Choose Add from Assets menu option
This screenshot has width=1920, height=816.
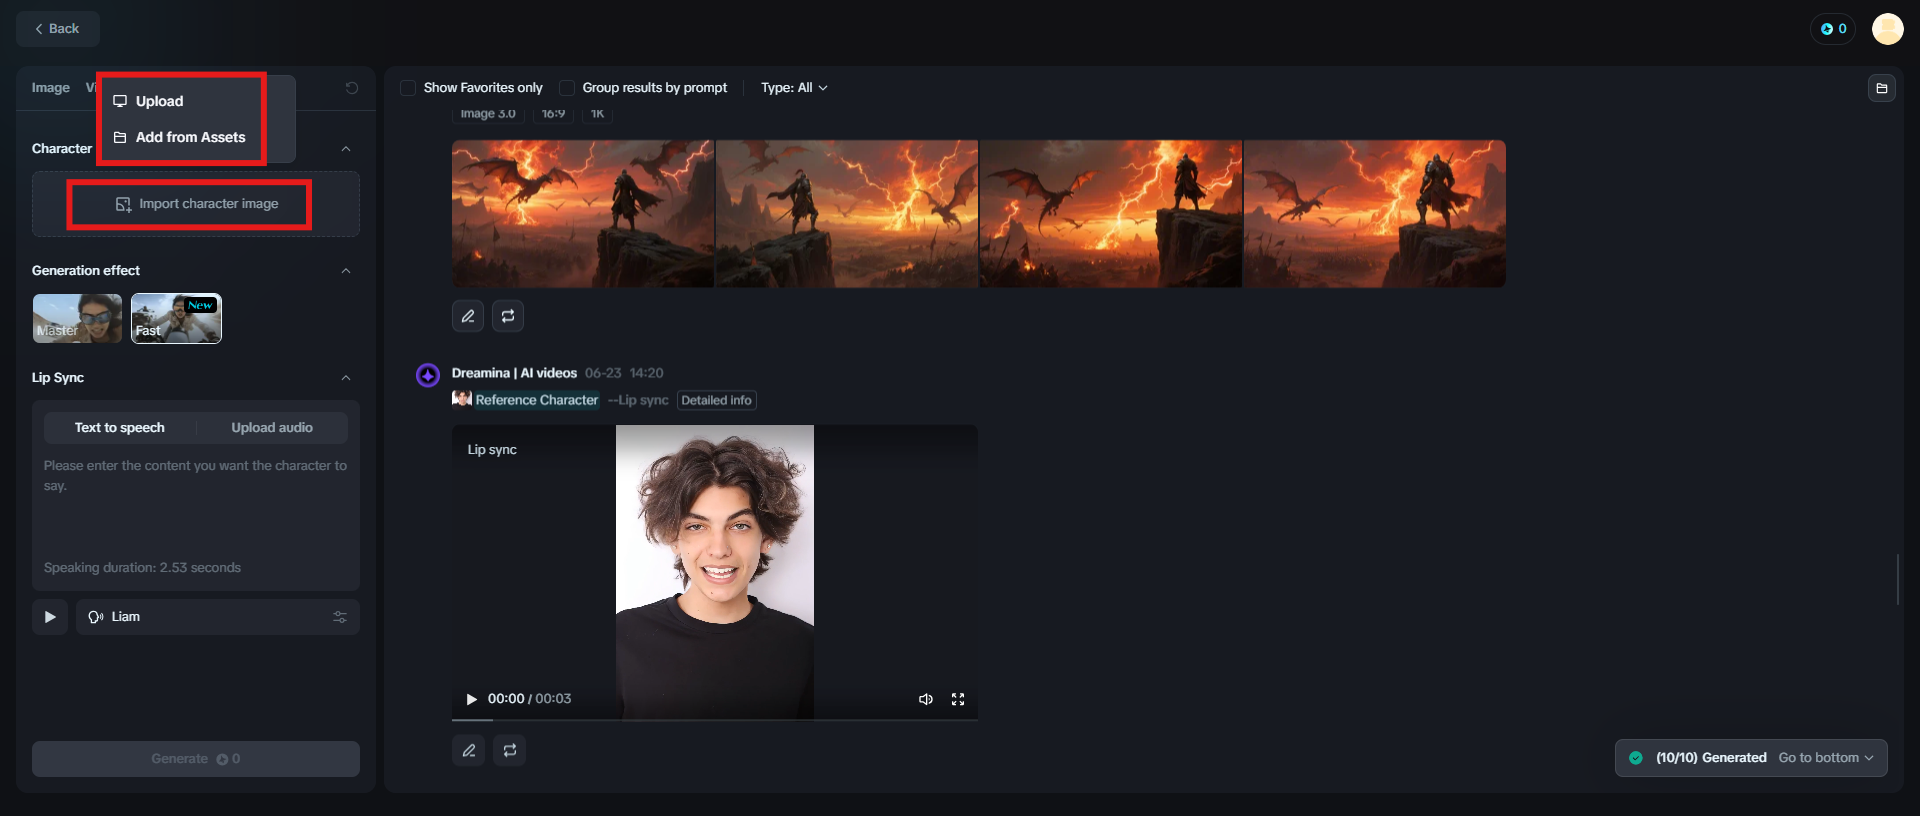coord(181,137)
